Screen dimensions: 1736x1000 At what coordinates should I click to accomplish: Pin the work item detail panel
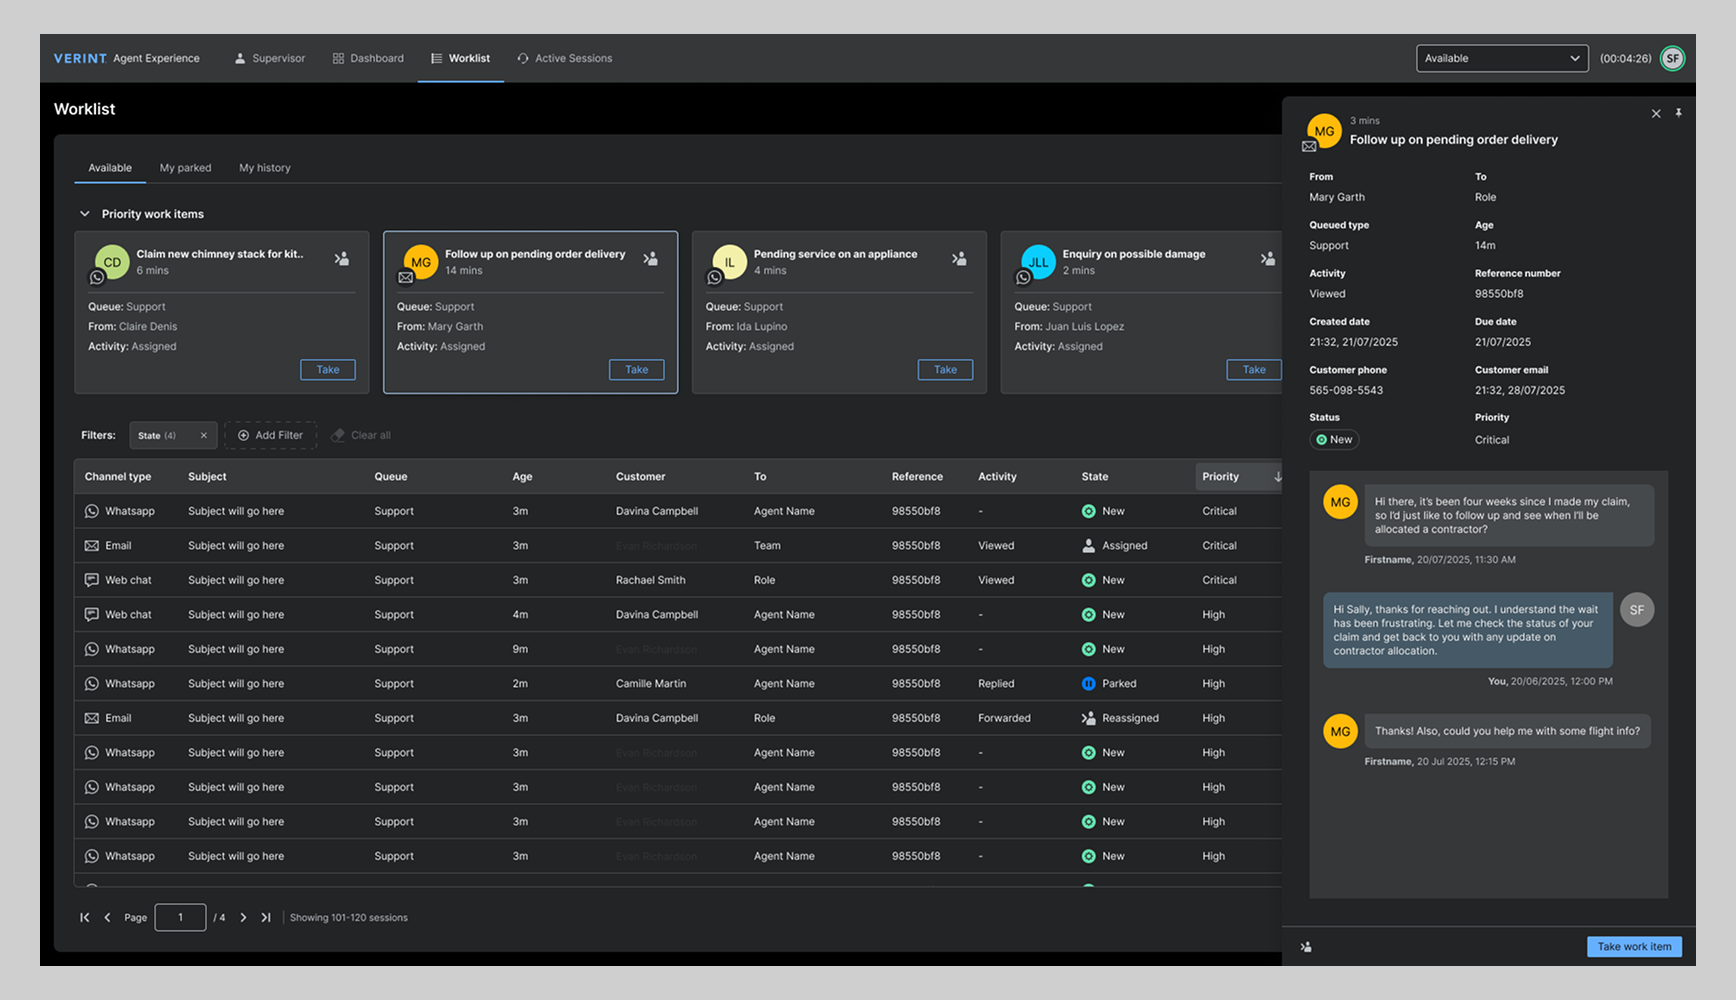1678,113
